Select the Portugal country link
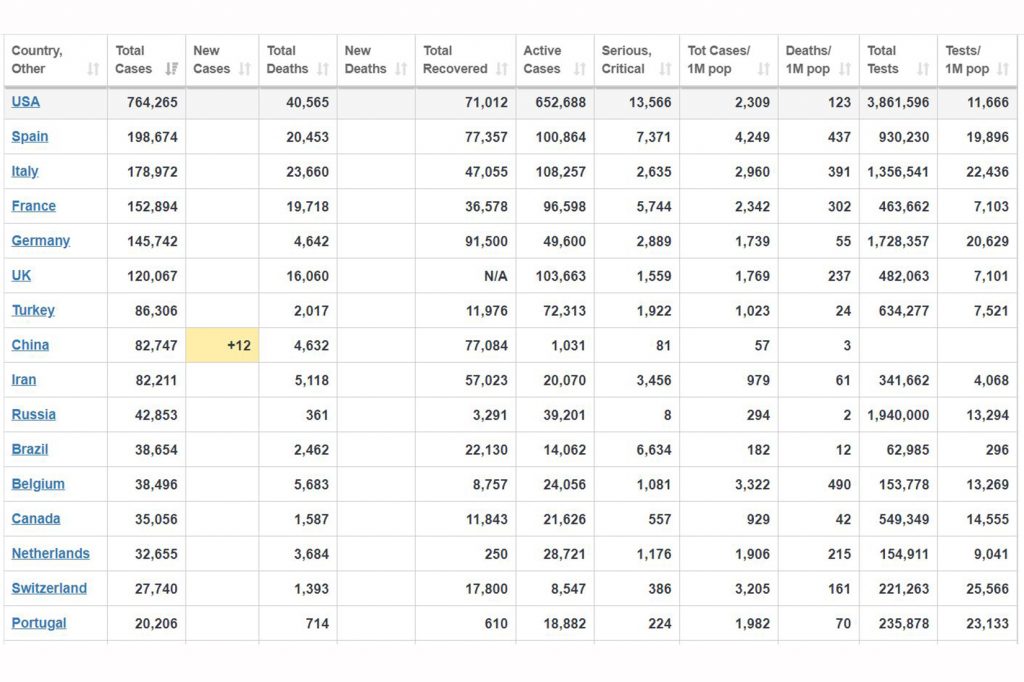The height and width of the screenshot is (682, 1024). (39, 623)
